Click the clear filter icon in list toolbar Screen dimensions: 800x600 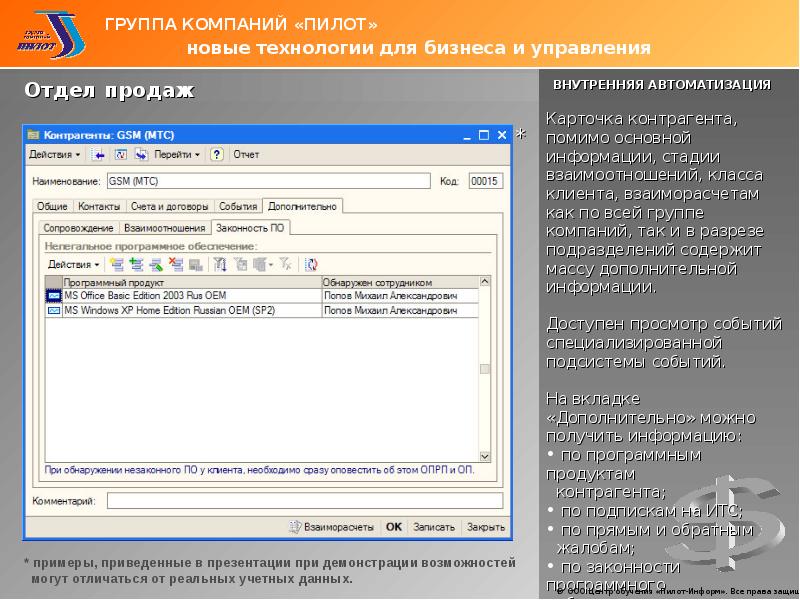[x=285, y=264]
